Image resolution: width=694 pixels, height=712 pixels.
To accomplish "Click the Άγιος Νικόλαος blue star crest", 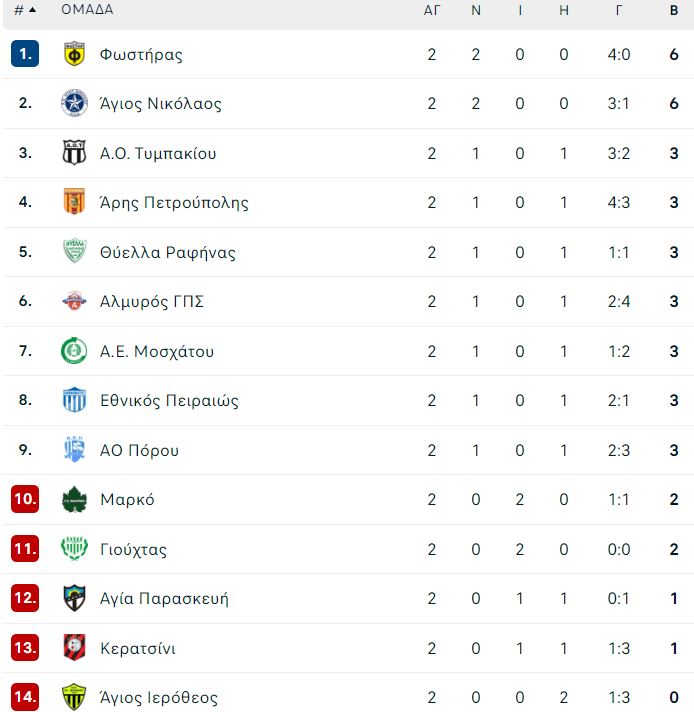I will pyautogui.click(x=74, y=103).
